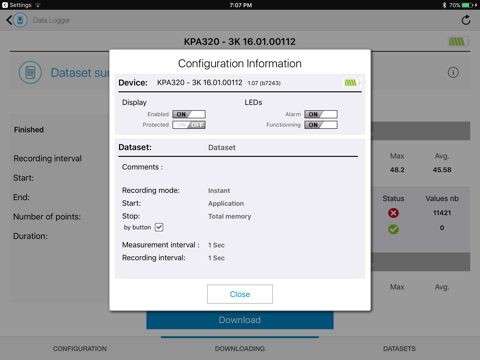Tap the 70% battery indicator in status bar
Screen dimensions: 480x360
coord(463,5)
